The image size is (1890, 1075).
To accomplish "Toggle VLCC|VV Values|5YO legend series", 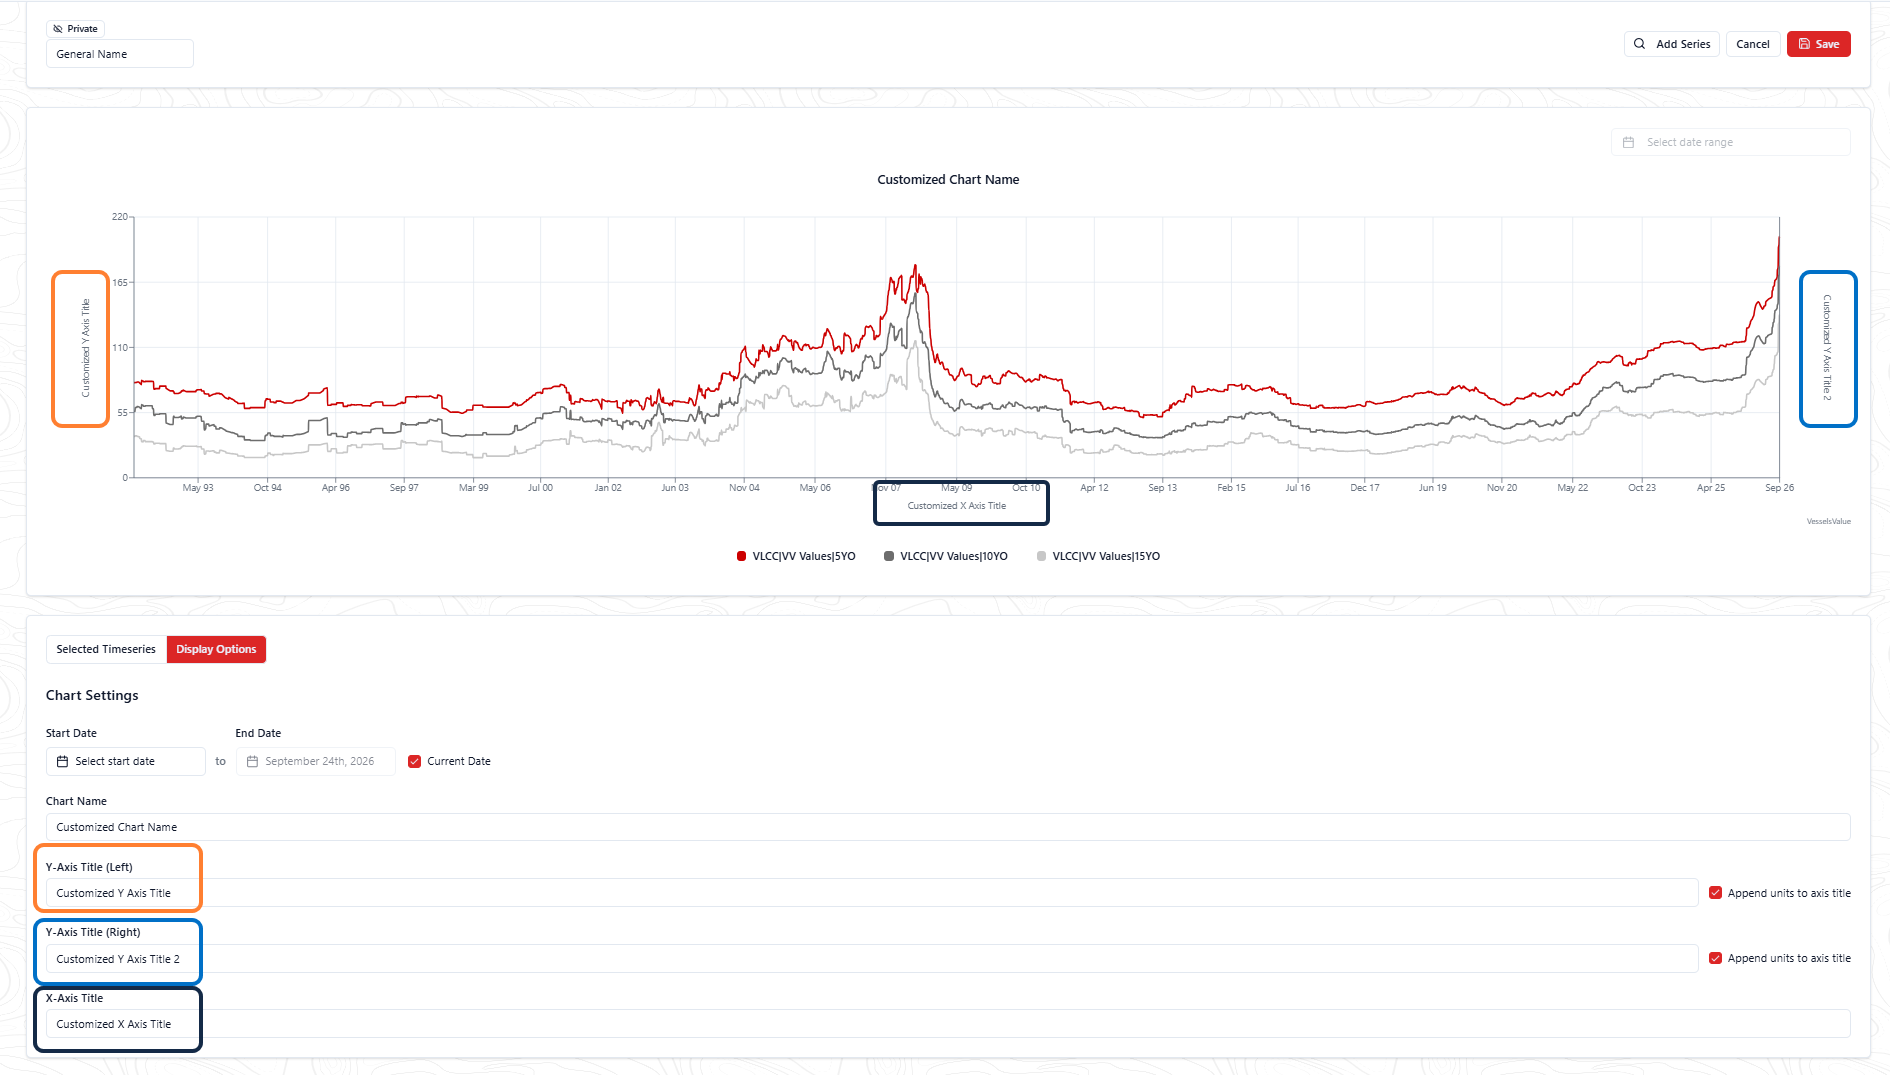I will pos(796,556).
